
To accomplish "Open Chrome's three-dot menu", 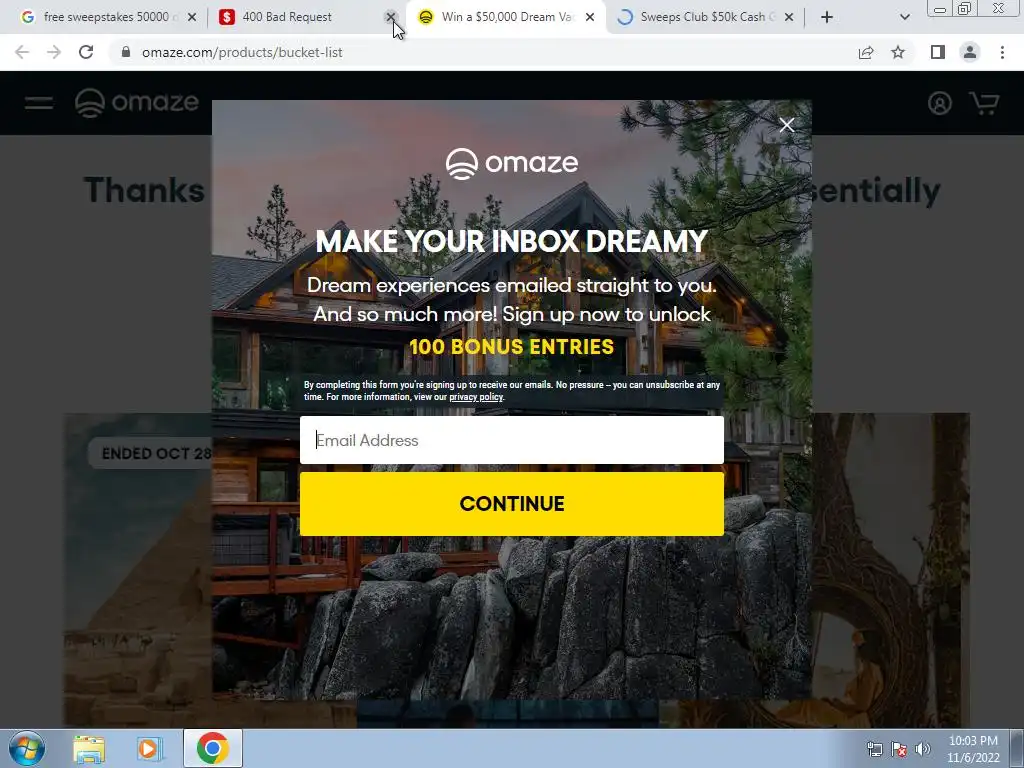I will (1002, 52).
